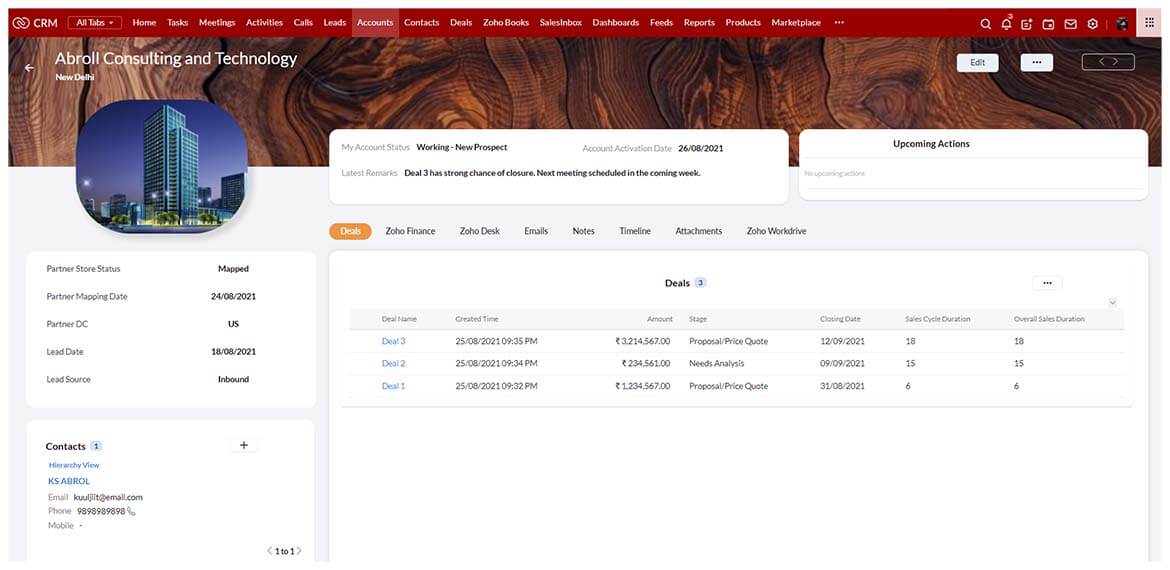Add a contact with the plus button
The image size is (1170, 570).
(244, 445)
